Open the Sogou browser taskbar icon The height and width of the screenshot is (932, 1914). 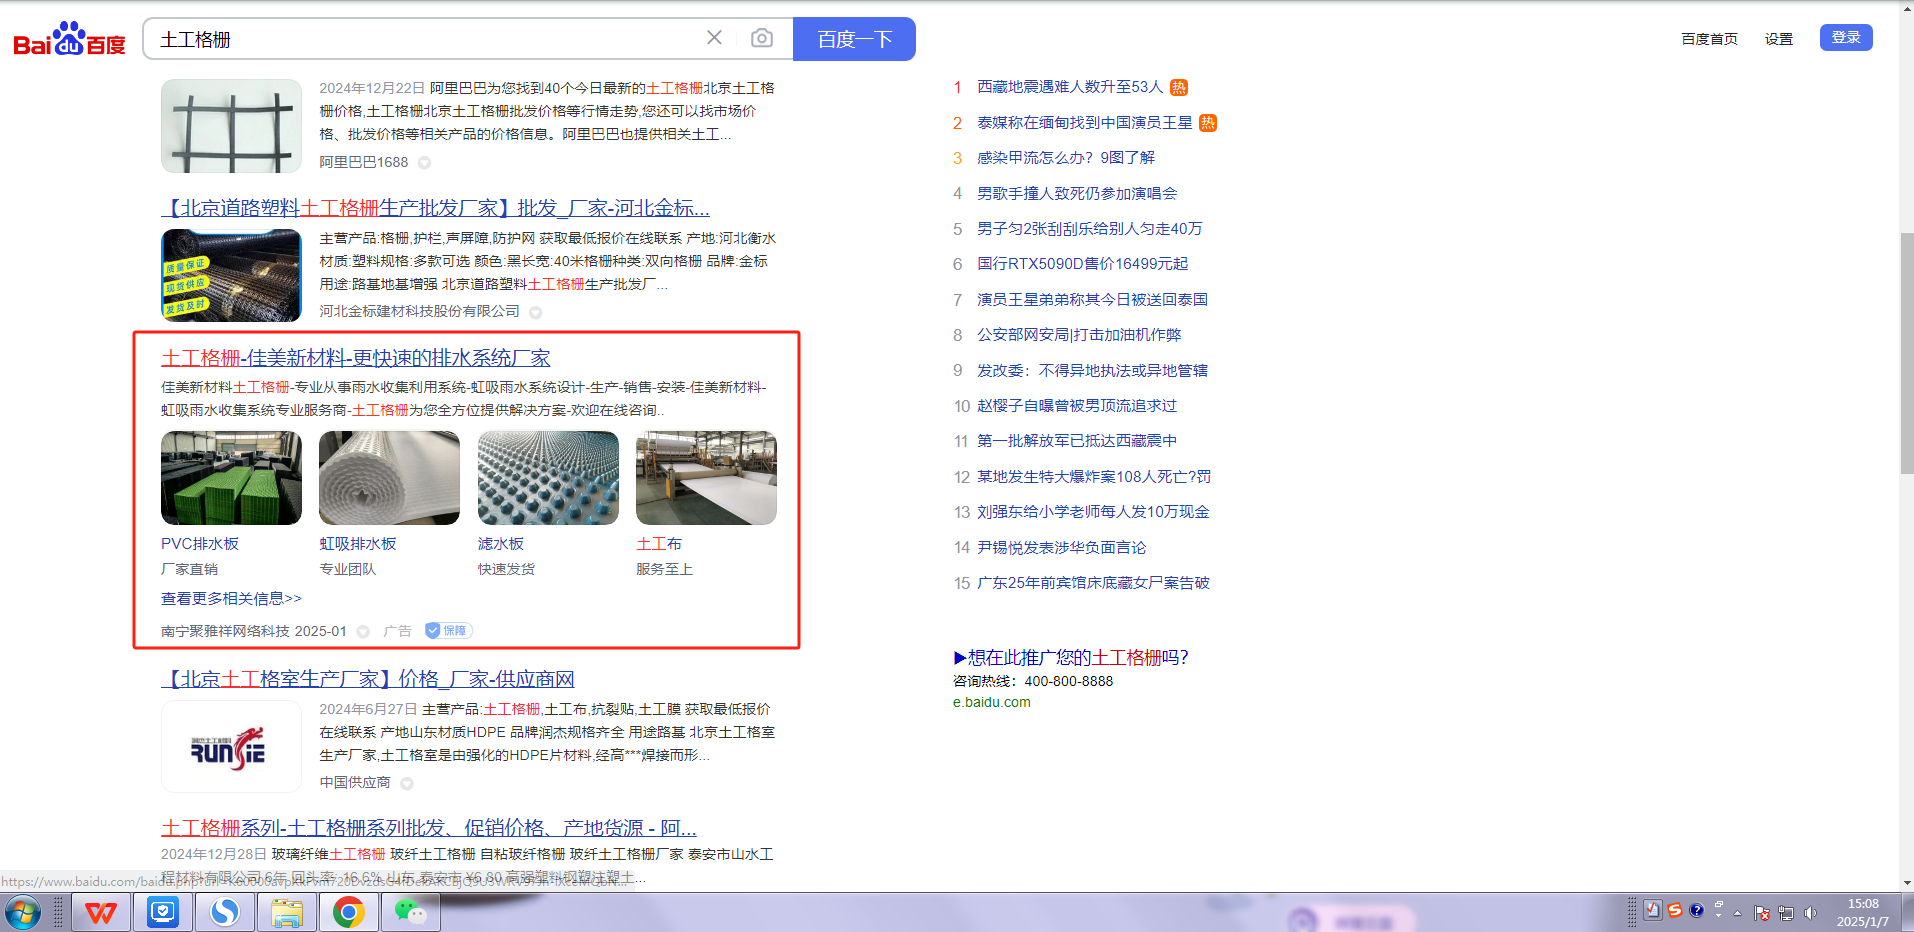[225, 912]
